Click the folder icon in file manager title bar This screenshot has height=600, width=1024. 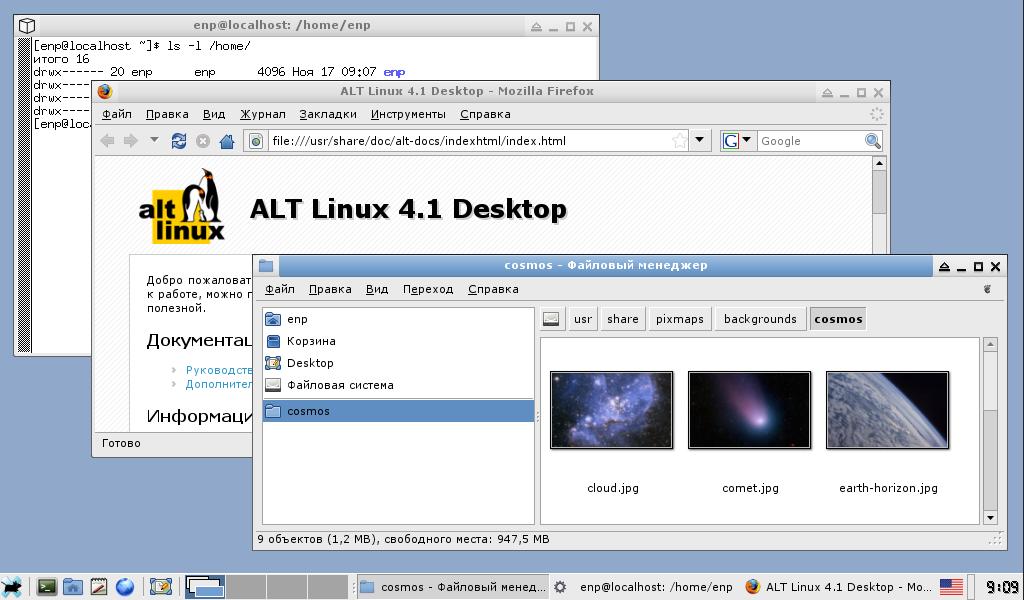[x=266, y=266]
